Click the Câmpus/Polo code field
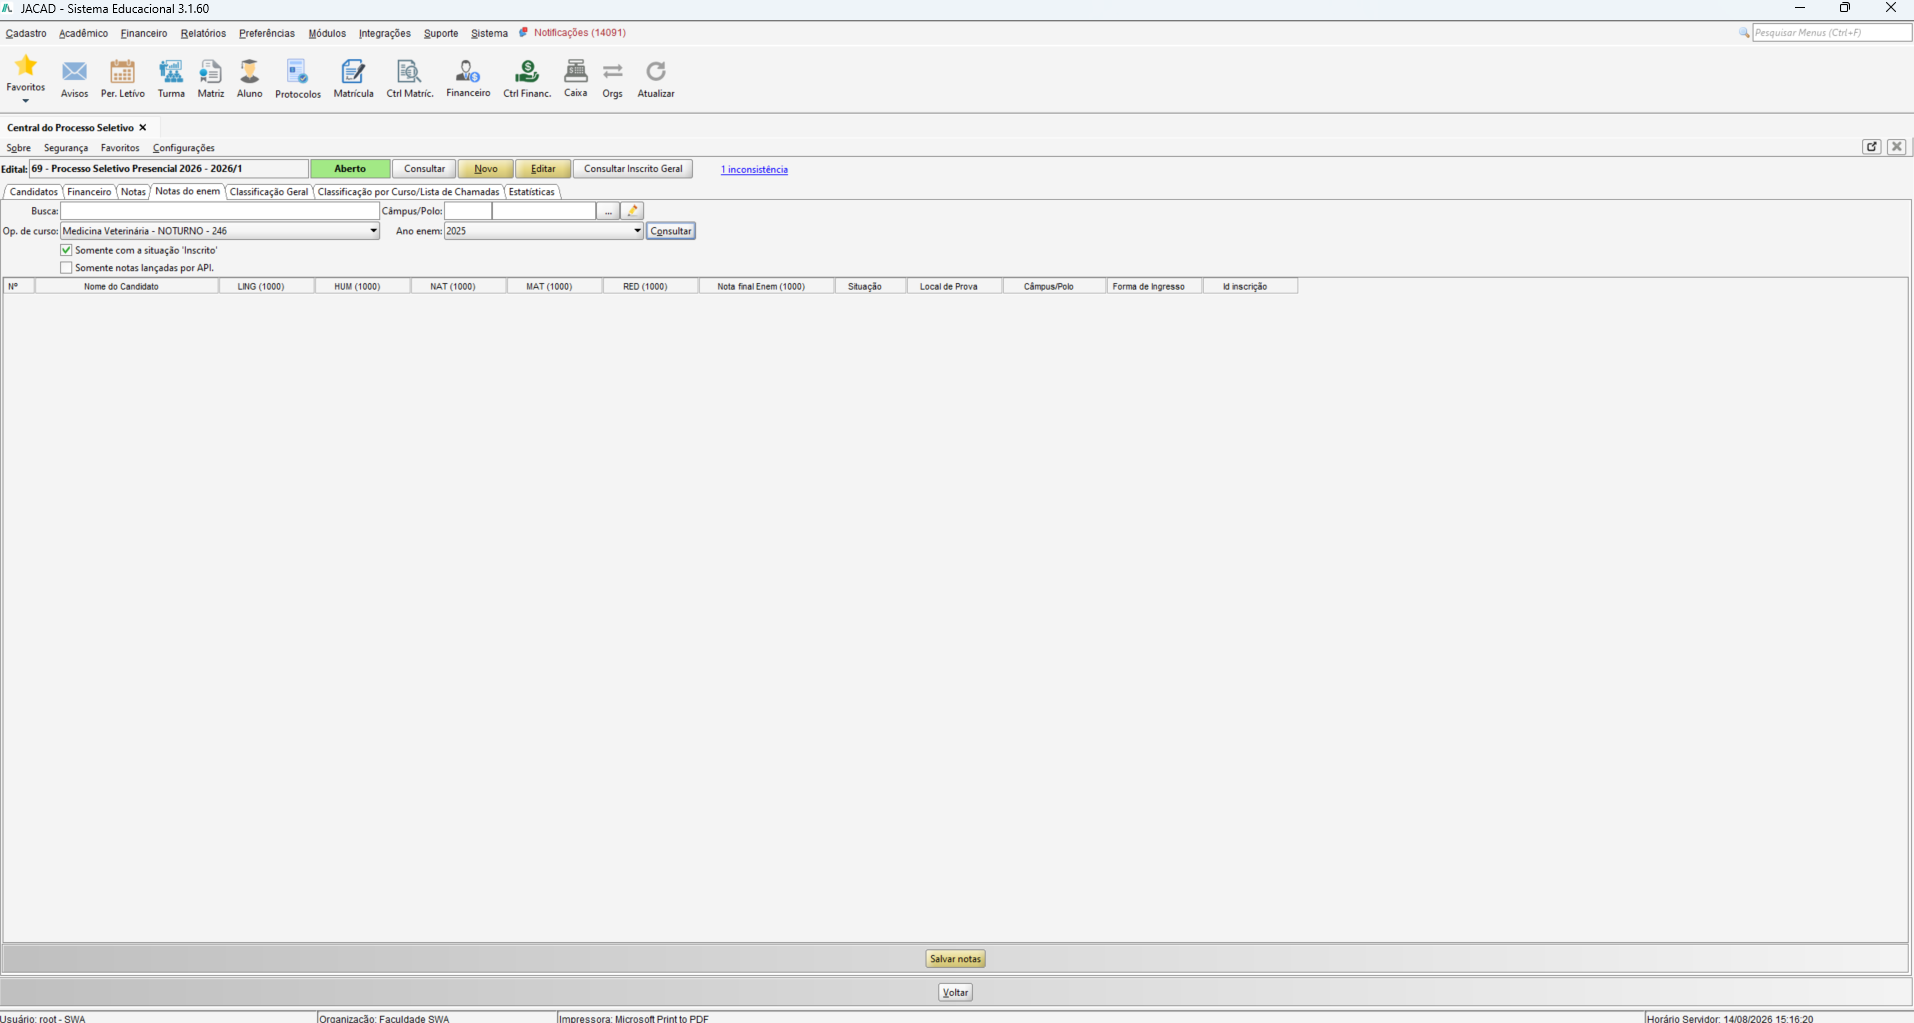Viewport: 1914px width, 1023px height. [x=468, y=211]
